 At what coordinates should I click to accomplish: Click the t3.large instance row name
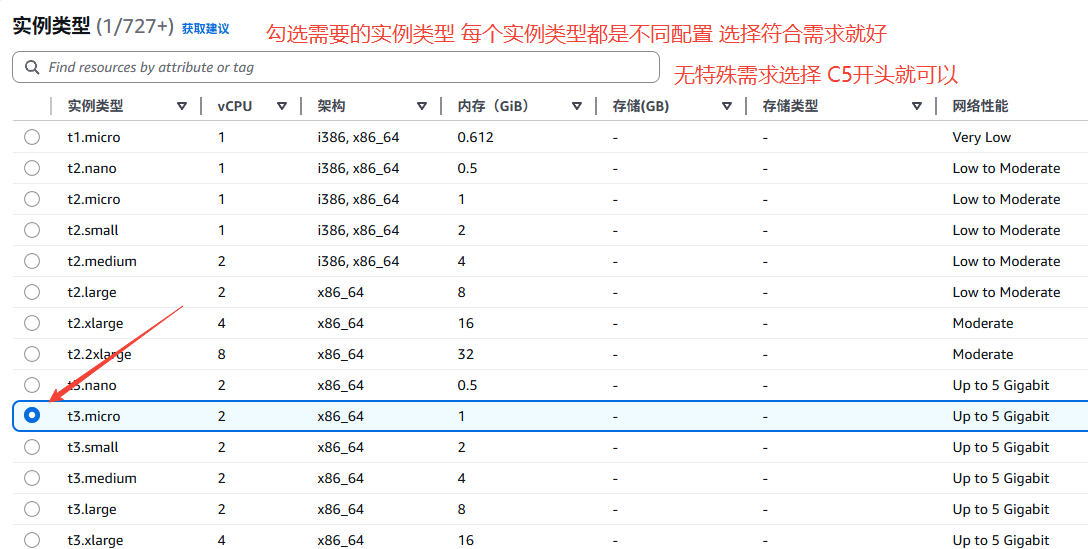click(92, 509)
